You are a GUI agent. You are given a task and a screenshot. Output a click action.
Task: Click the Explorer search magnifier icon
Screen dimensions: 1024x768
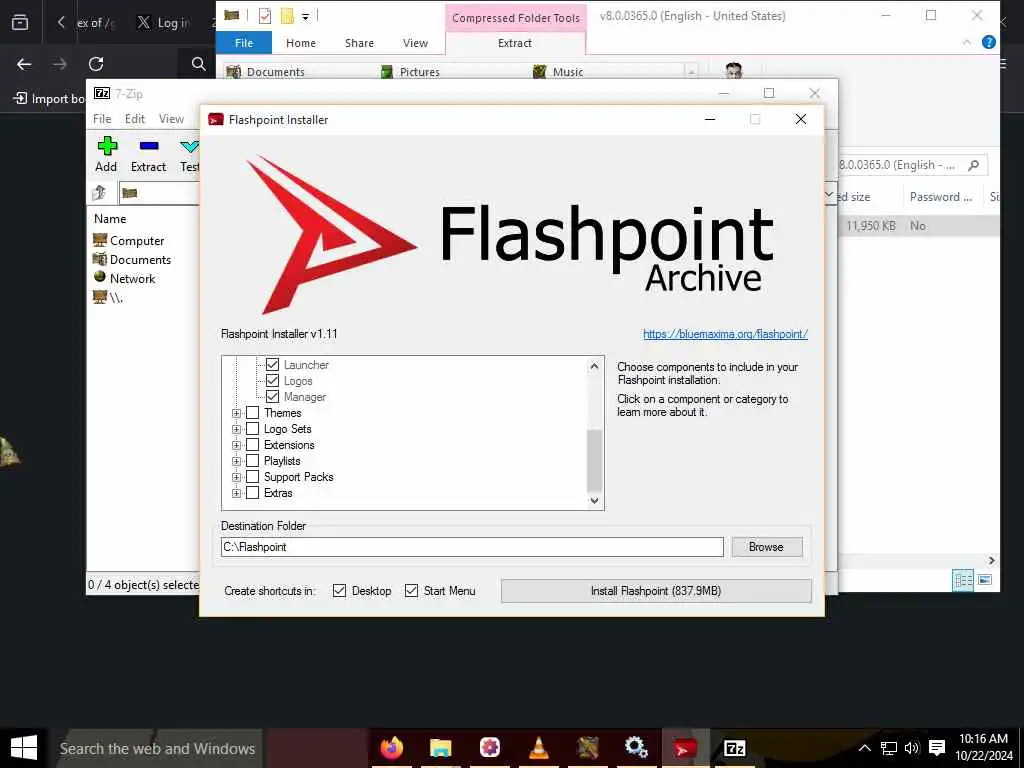974,165
